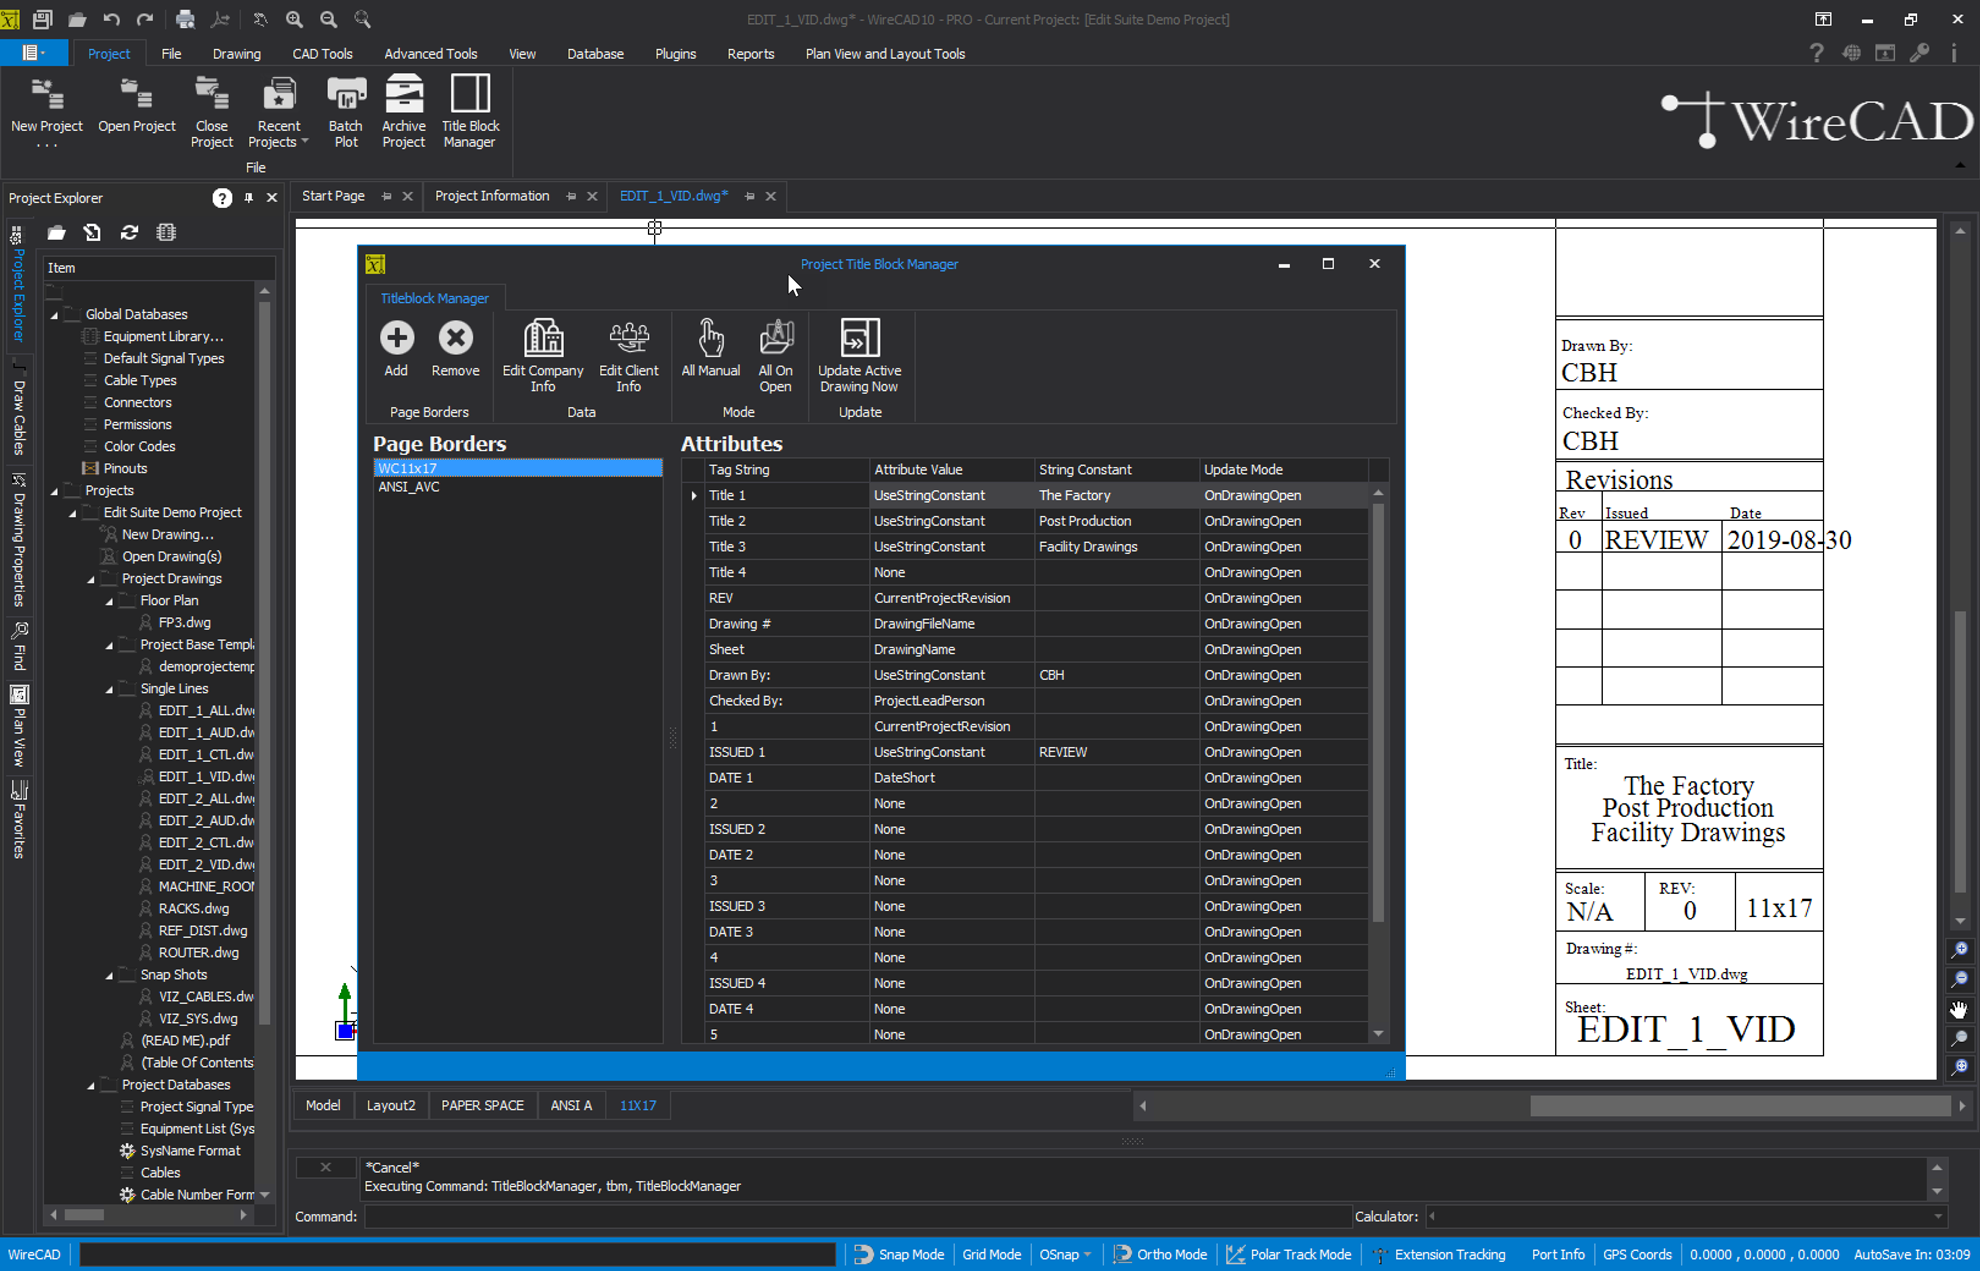This screenshot has height=1271, width=1980.
Task: Click the Drawn By: attribute value cell
Action: pos(951,675)
